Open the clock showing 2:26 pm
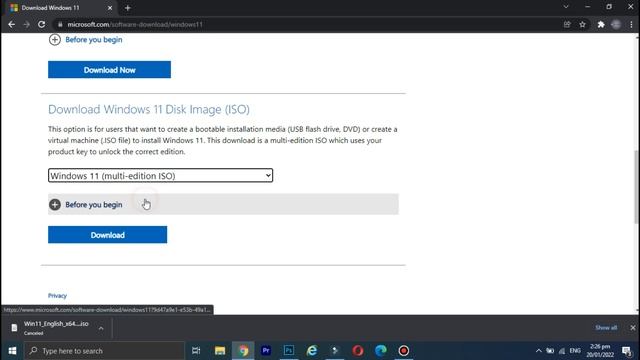 pyautogui.click(x=600, y=351)
